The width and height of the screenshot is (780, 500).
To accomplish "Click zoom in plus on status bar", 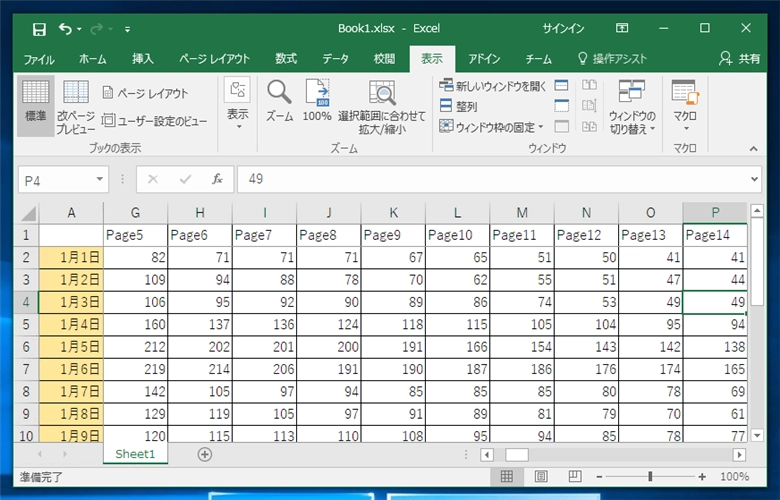I will click(702, 477).
